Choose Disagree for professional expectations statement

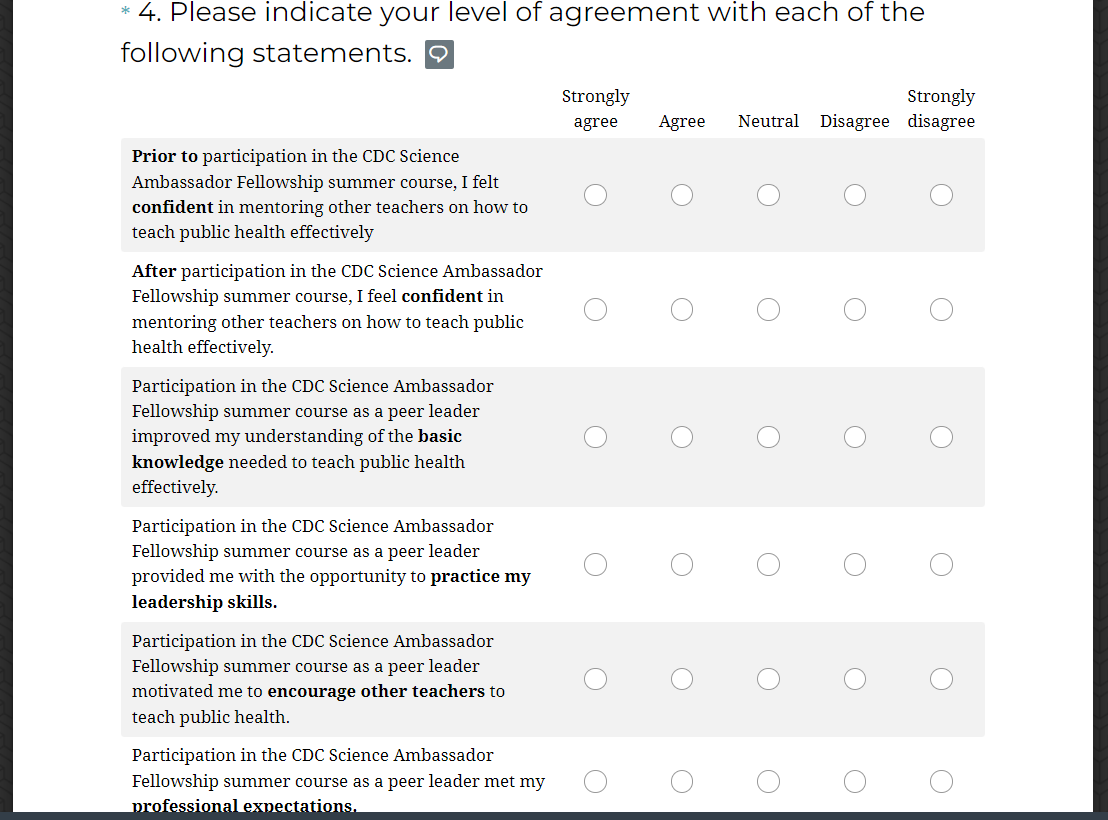[x=855, y=781]
